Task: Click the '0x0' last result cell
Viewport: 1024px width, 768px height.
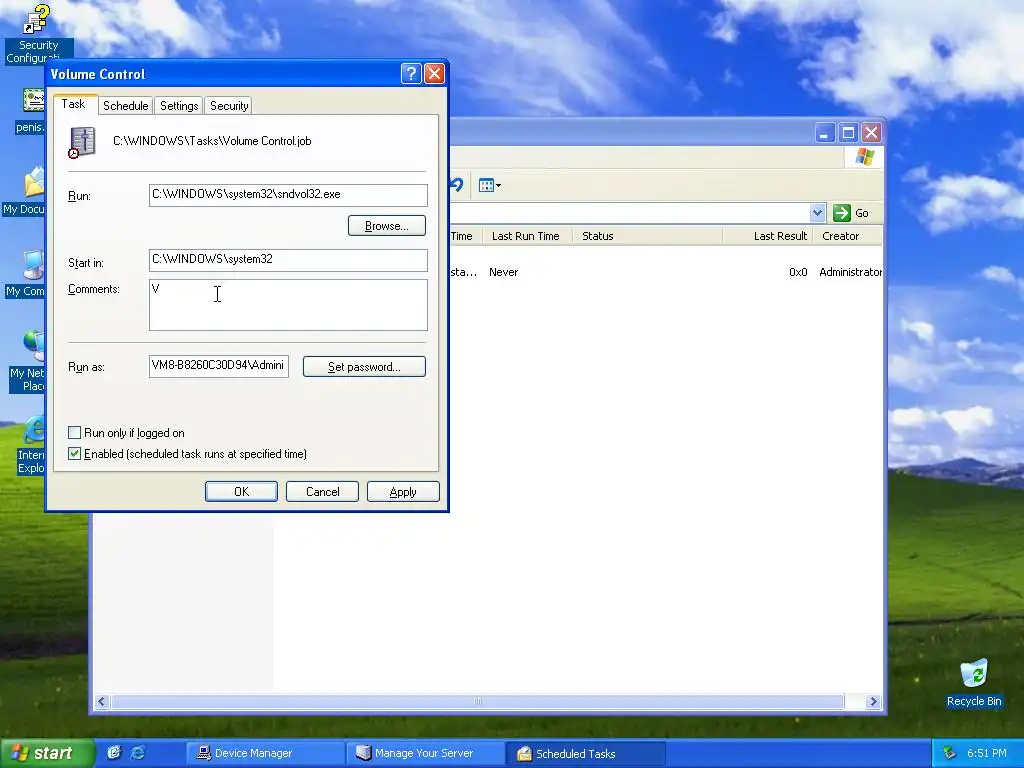Action: point(798,272)
